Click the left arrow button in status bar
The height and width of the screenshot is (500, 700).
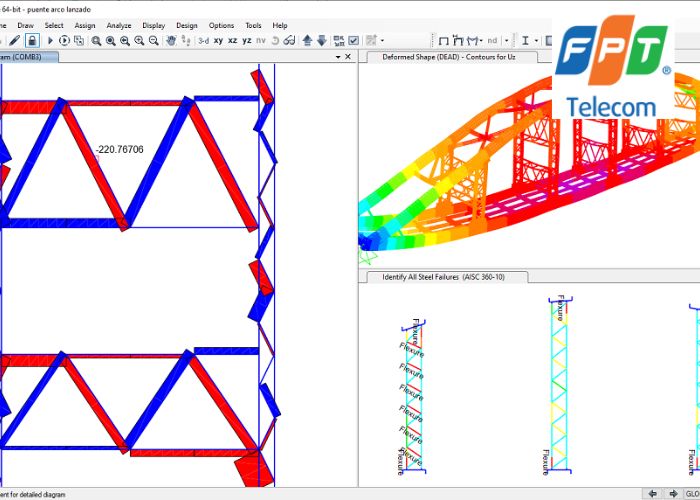(x=651, y=493)
